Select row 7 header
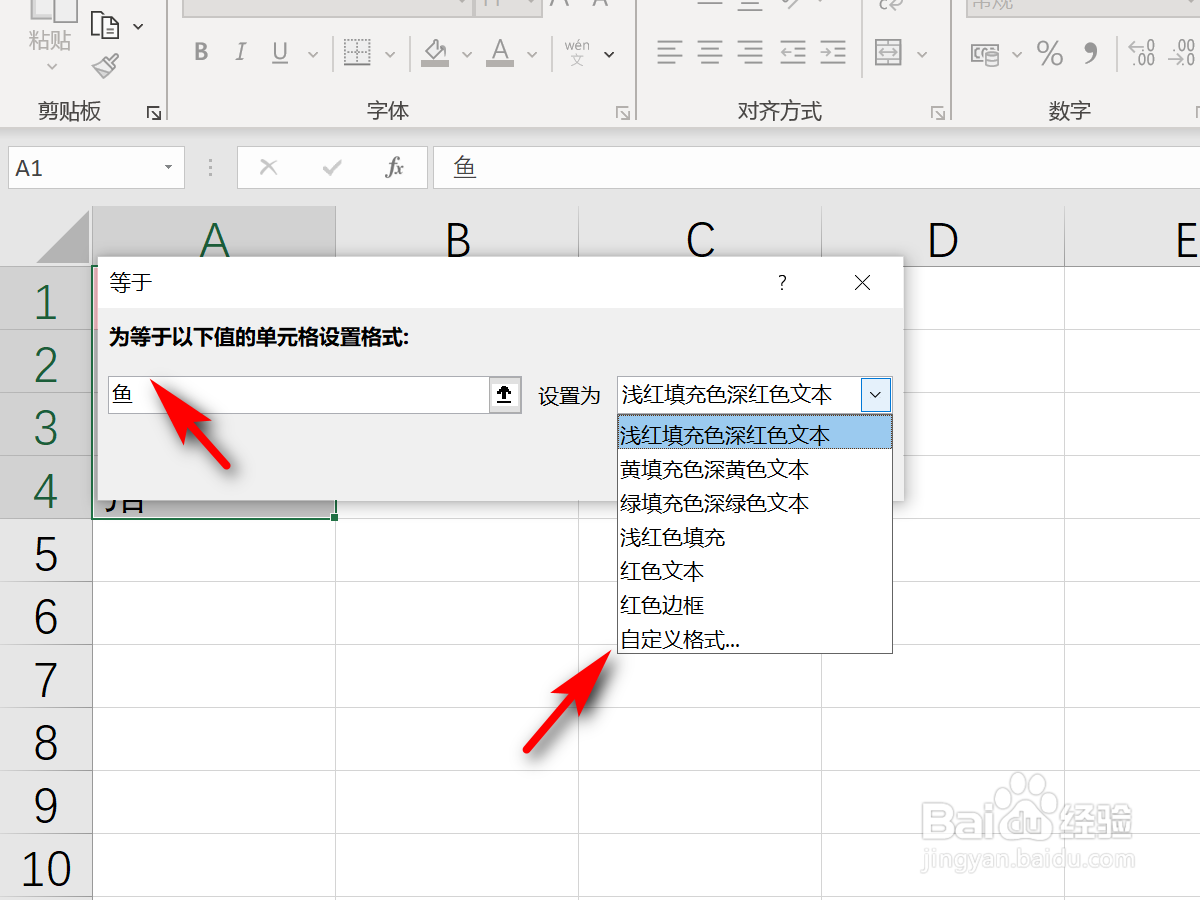1200x900 pixels. pos(46,677)
